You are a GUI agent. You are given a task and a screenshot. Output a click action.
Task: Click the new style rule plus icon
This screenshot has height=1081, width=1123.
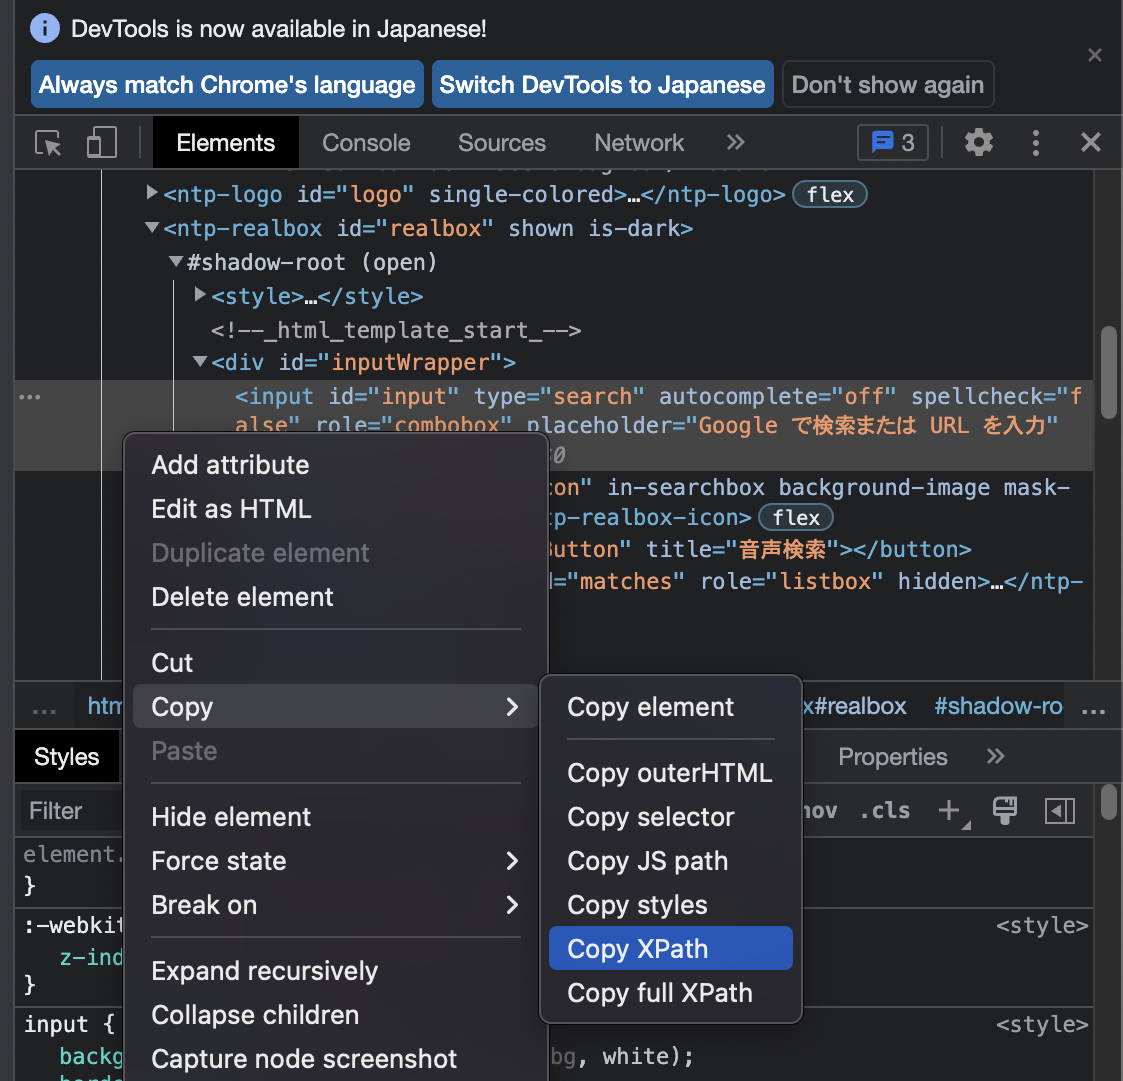948,810
